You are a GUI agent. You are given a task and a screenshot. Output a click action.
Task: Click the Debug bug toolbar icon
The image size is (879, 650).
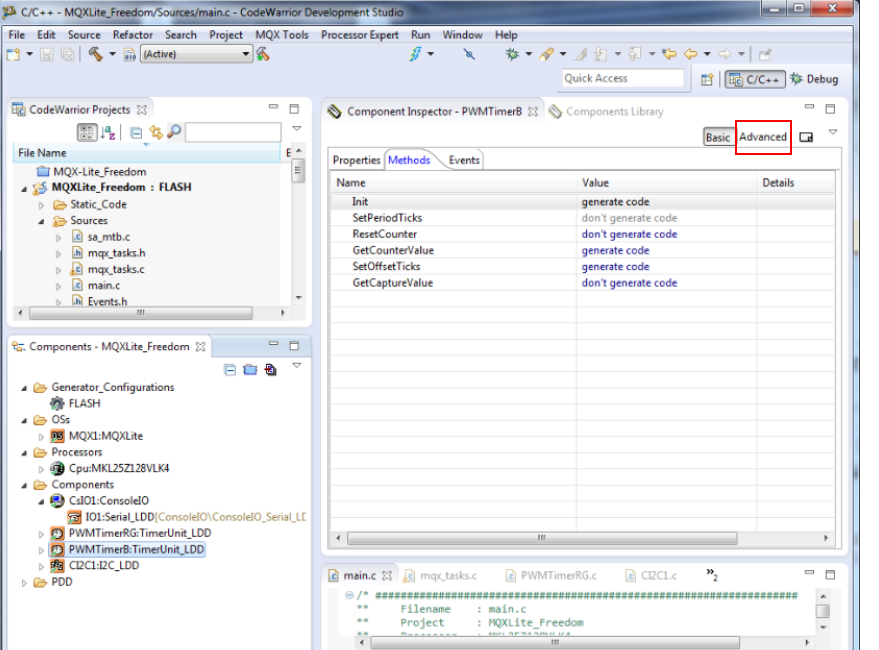click(x=512, y=54)
